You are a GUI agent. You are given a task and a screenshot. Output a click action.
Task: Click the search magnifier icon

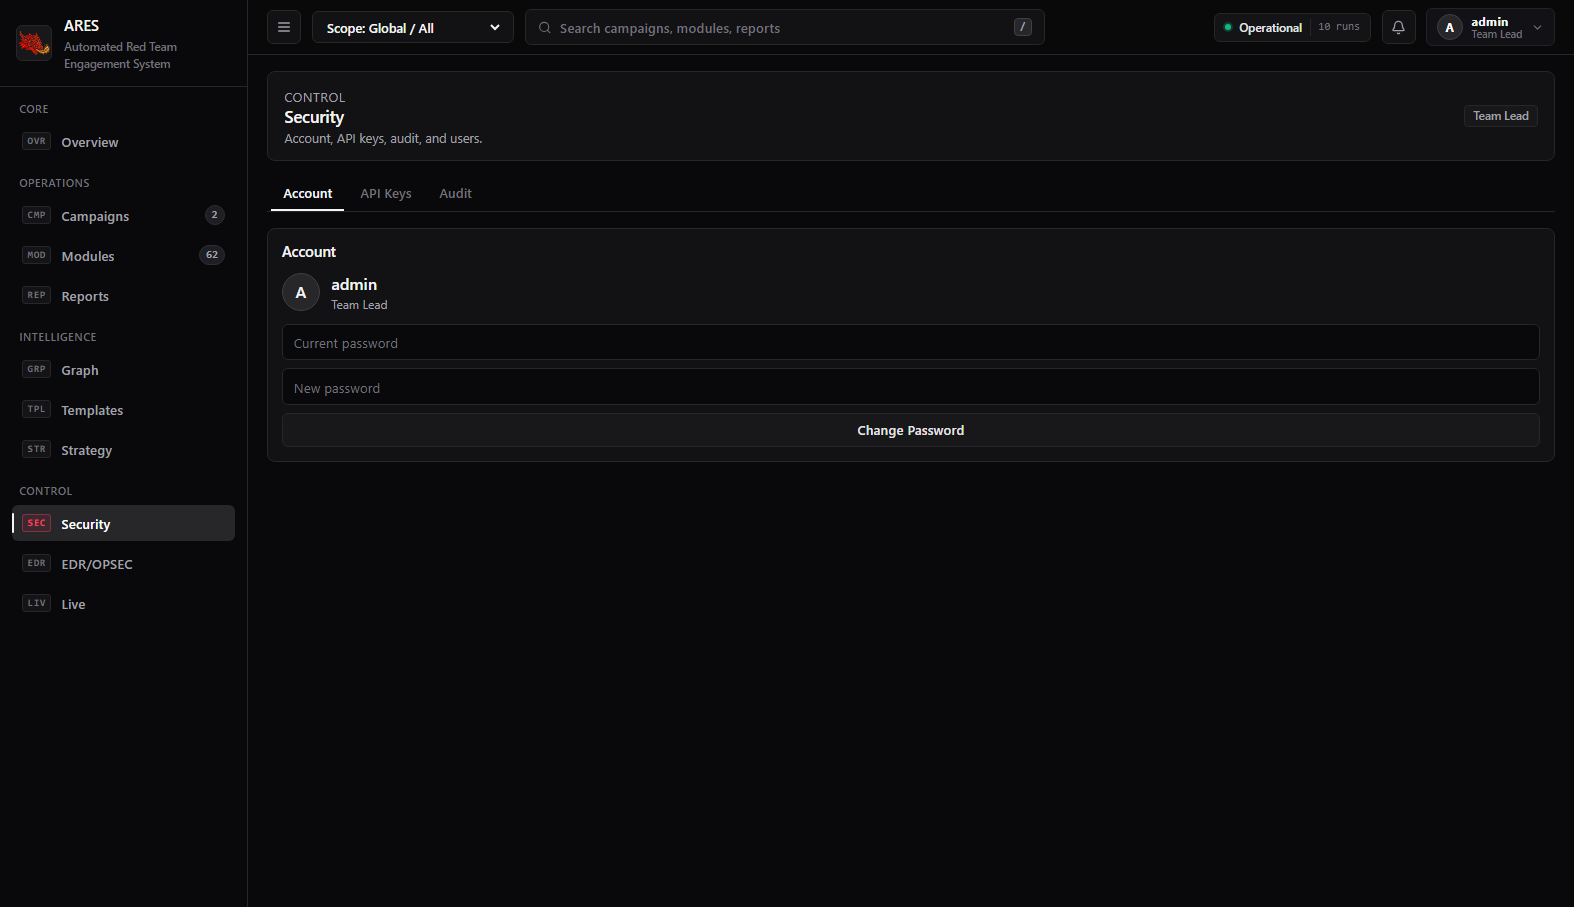click(545, 28)
